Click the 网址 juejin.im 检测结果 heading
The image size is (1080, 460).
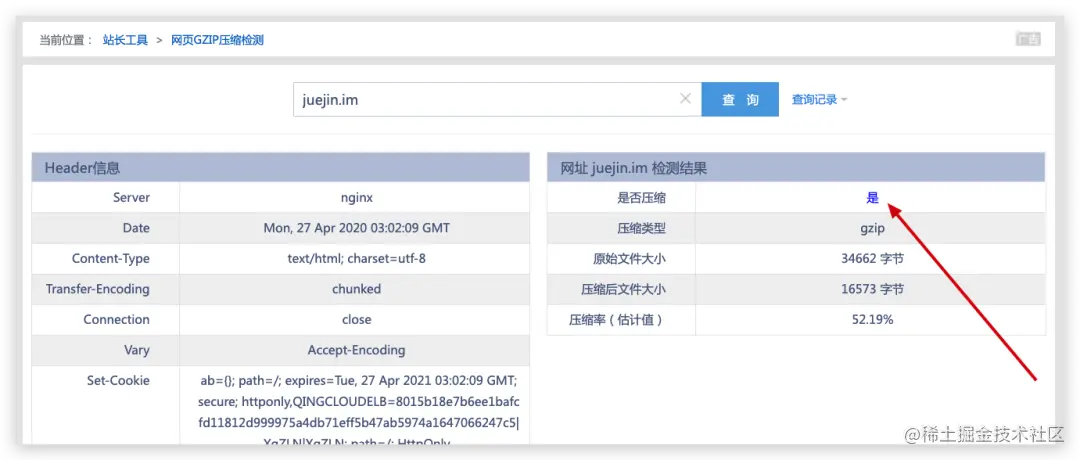(x=634, y=167)
